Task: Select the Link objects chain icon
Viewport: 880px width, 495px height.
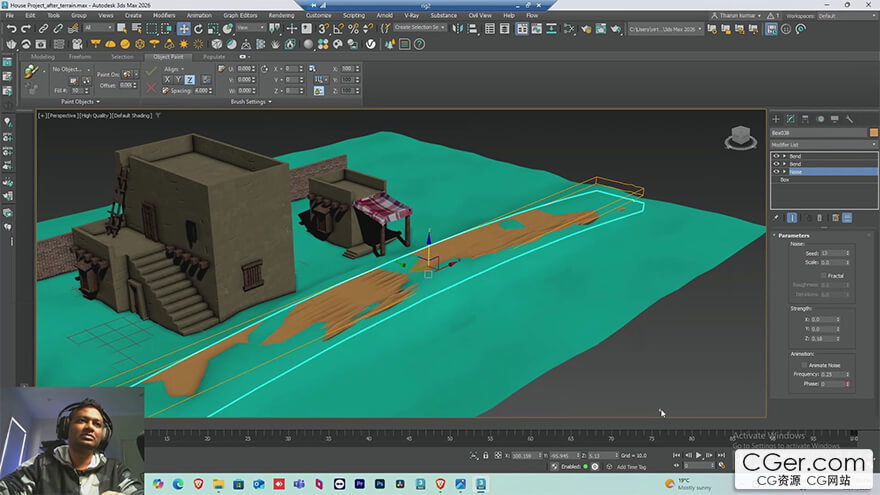Action: point(43,29)
